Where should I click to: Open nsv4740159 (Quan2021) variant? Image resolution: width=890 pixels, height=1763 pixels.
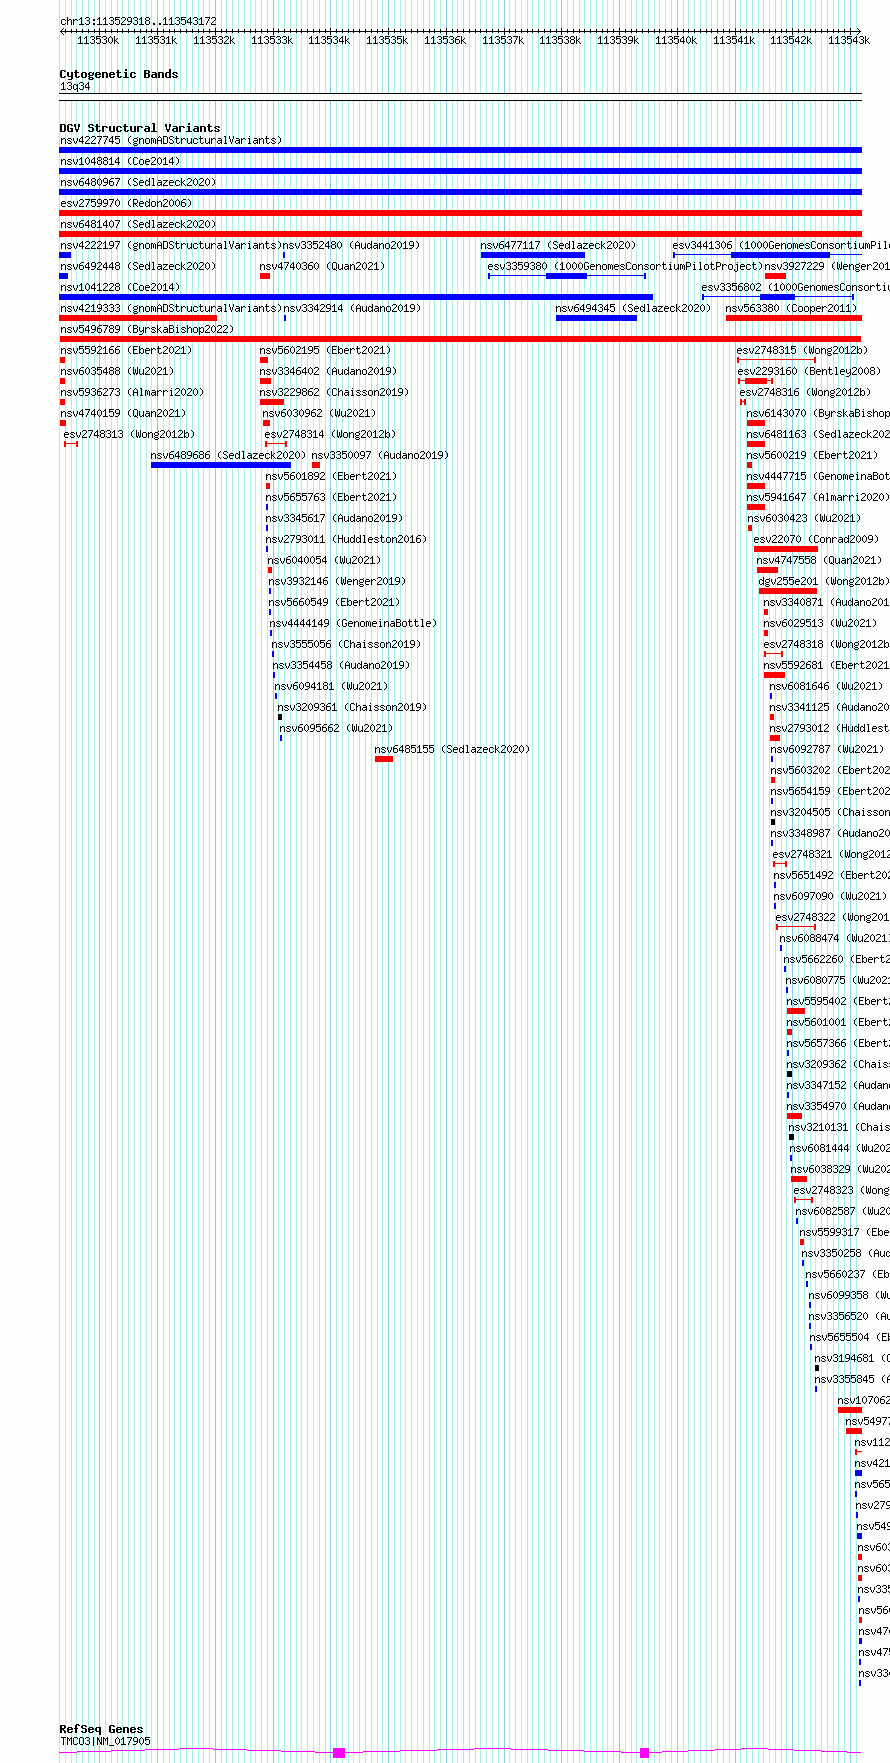pyautogui.click(x=123, y=413)
